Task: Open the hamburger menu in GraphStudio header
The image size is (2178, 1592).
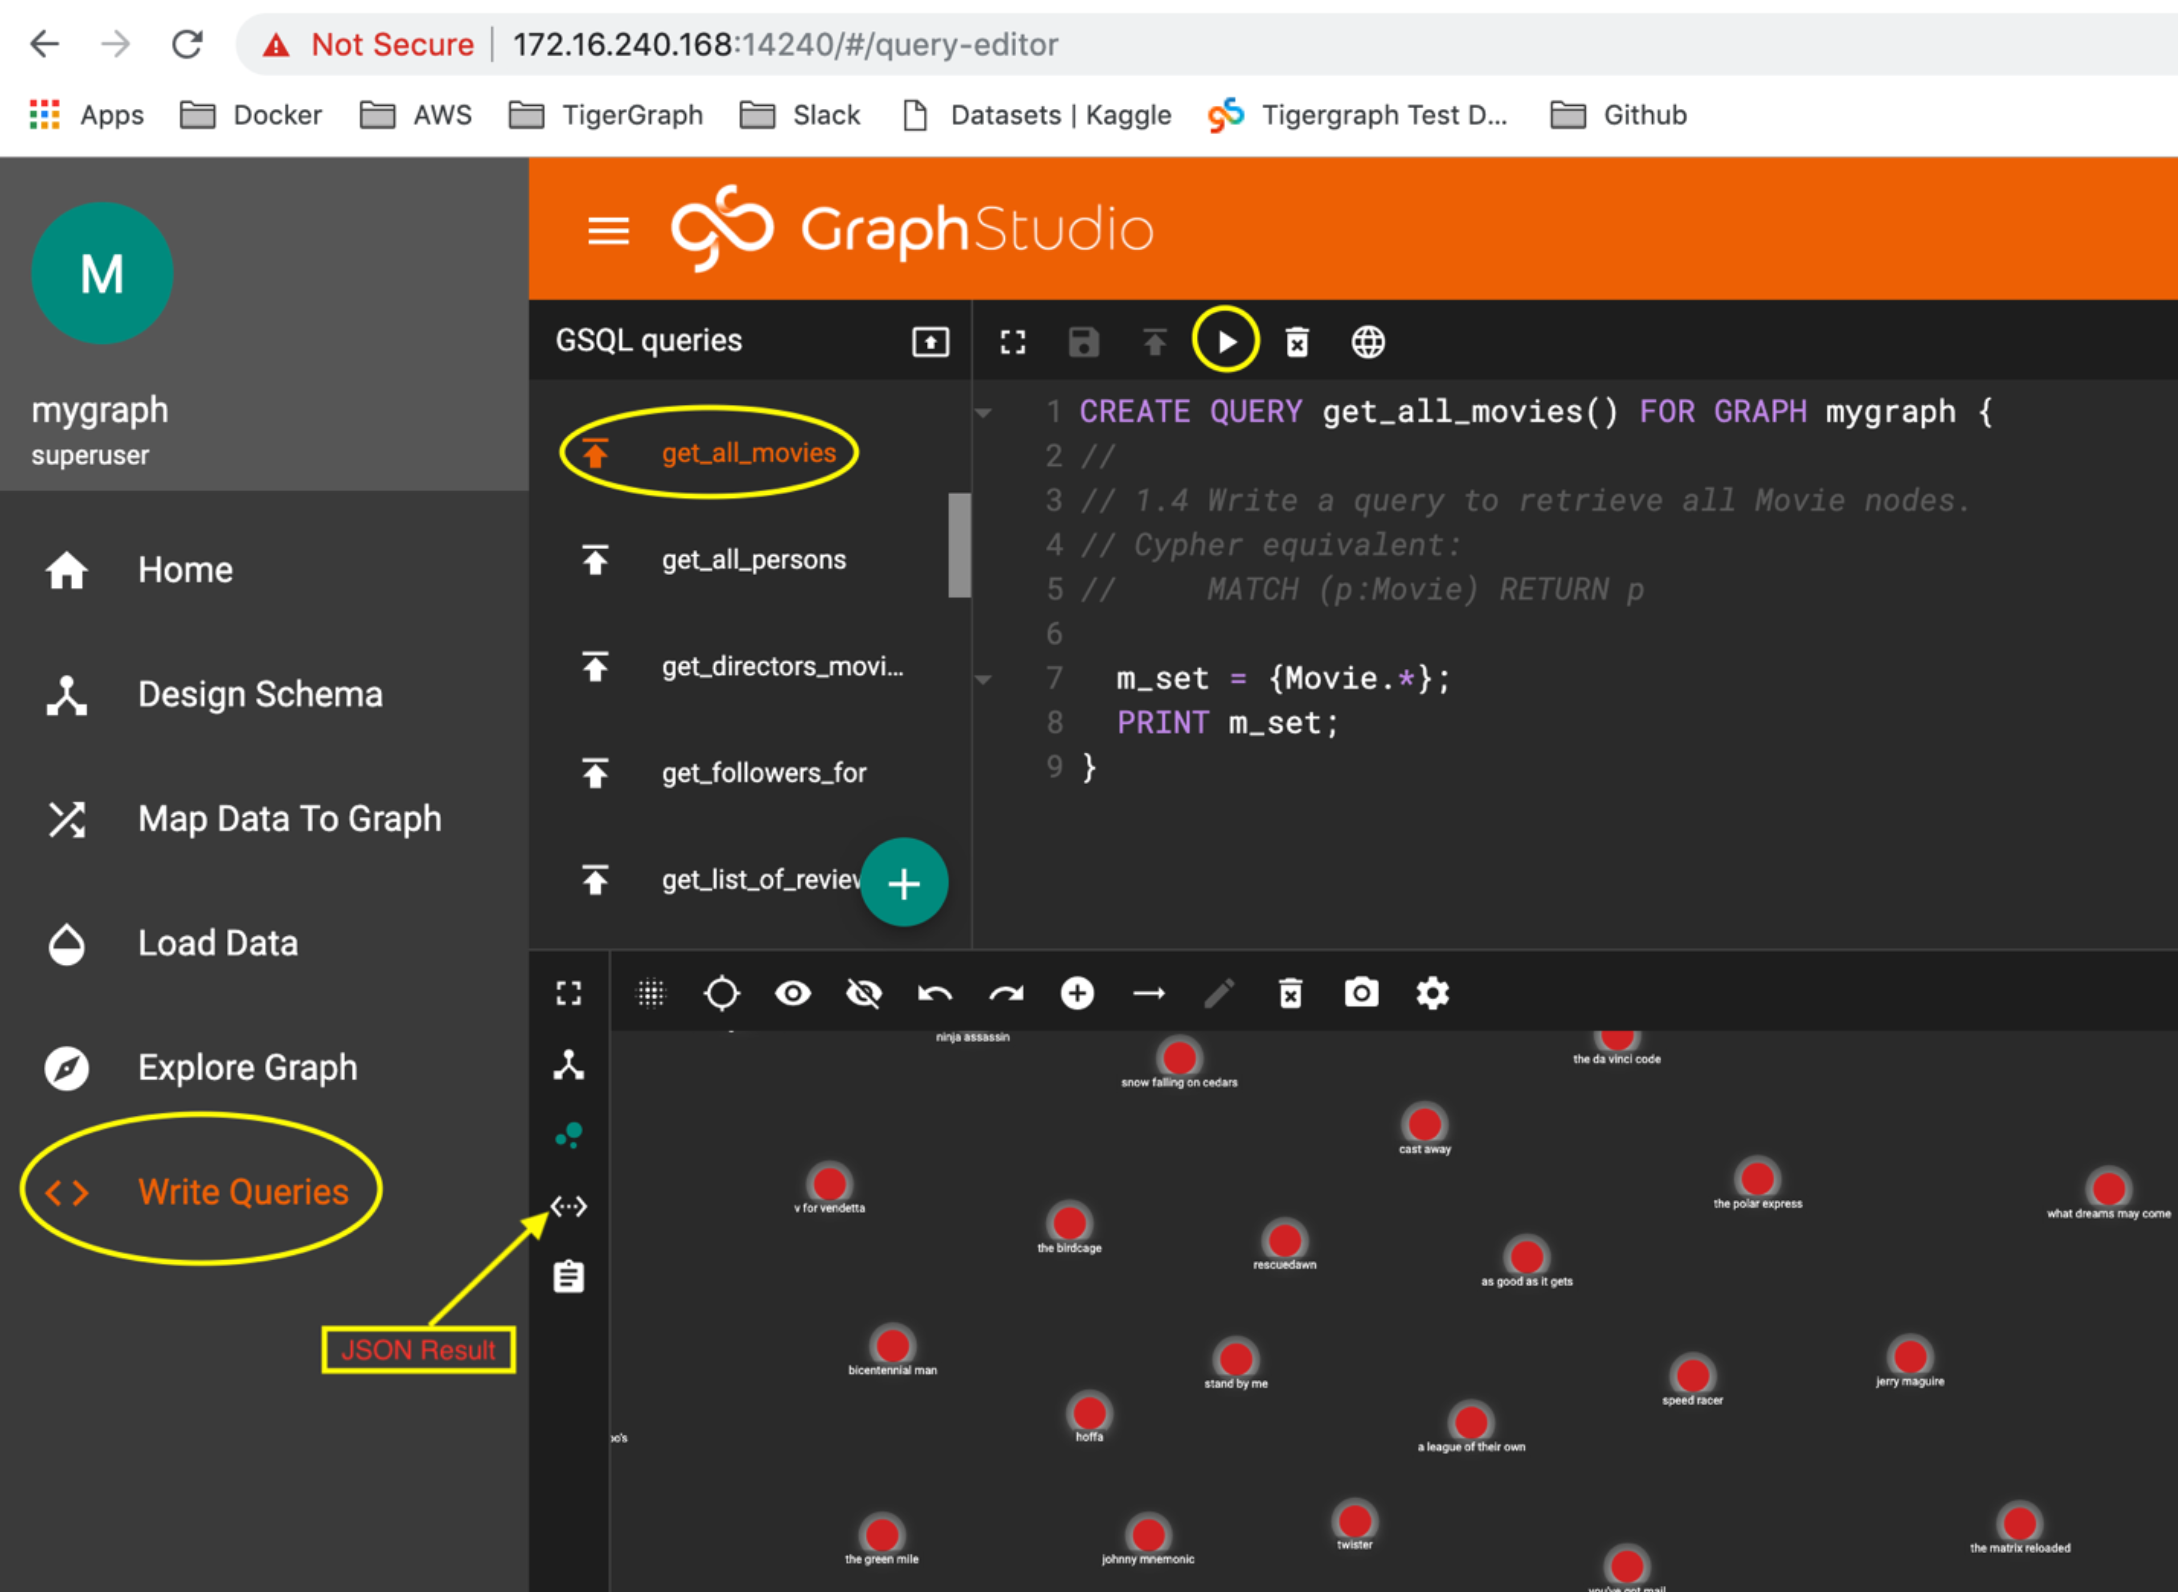Action: tap(608, 231)
